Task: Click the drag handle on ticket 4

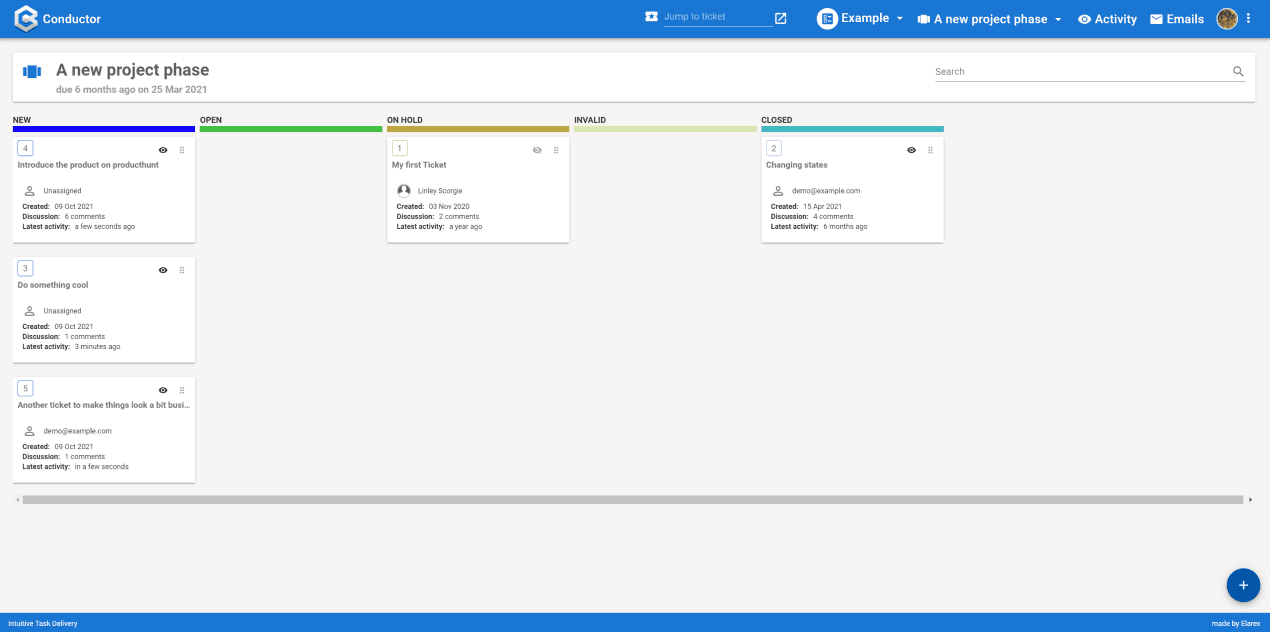Action: 182,150
